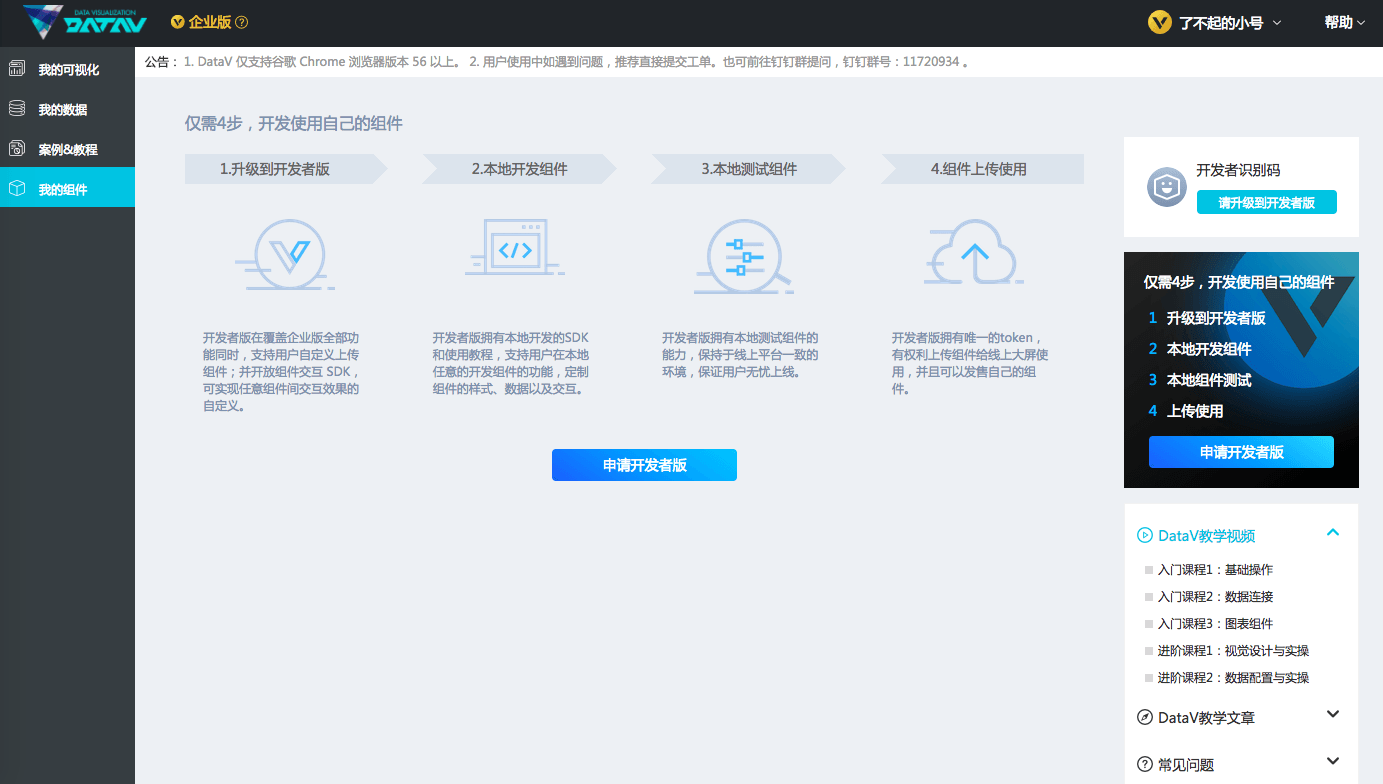Collapse the DataV教学视频 section

tap(1332, 533)
